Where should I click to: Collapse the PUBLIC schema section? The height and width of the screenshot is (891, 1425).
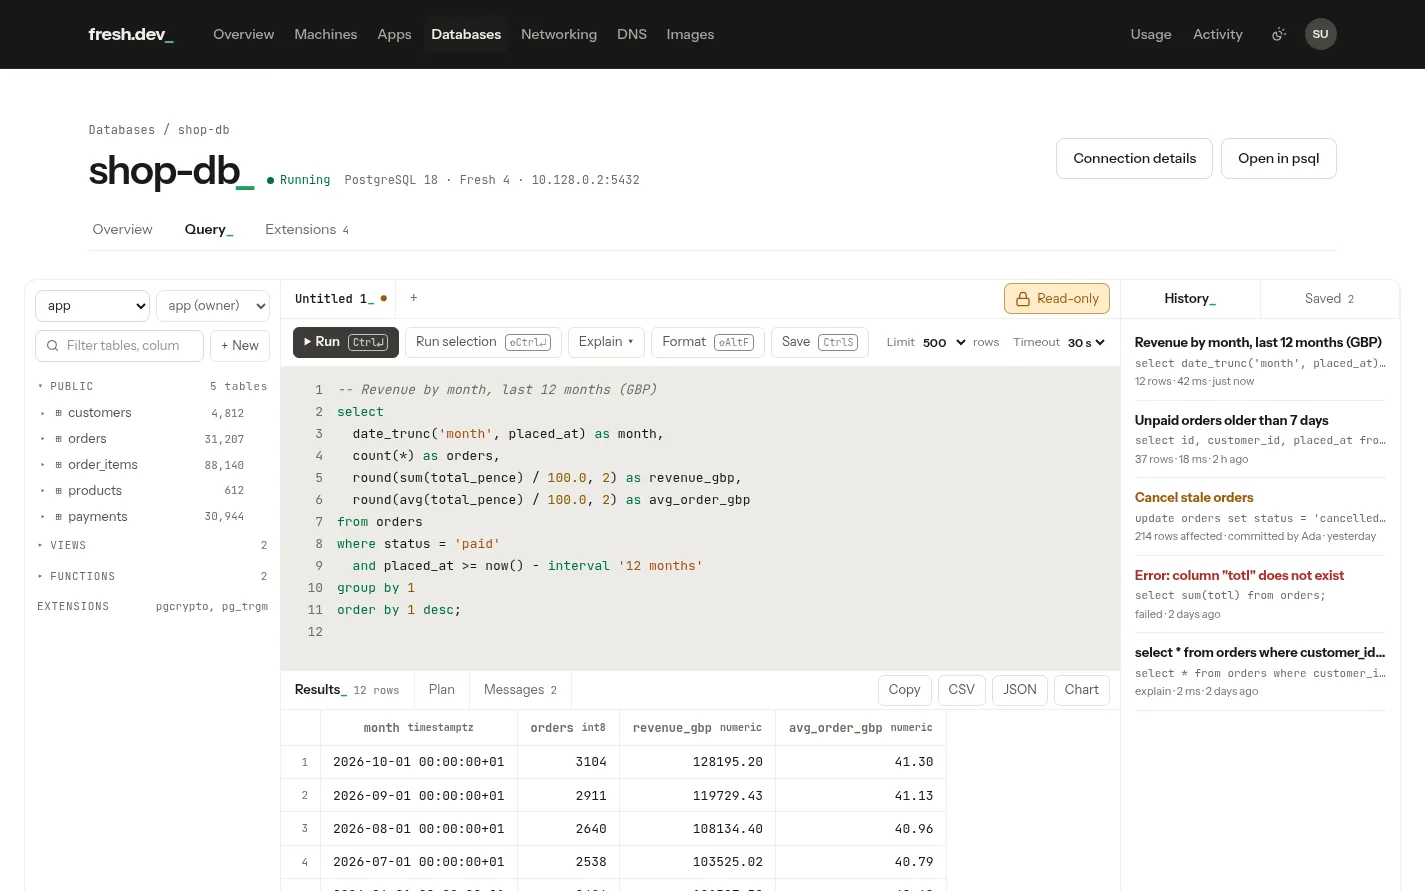[152, 386]
